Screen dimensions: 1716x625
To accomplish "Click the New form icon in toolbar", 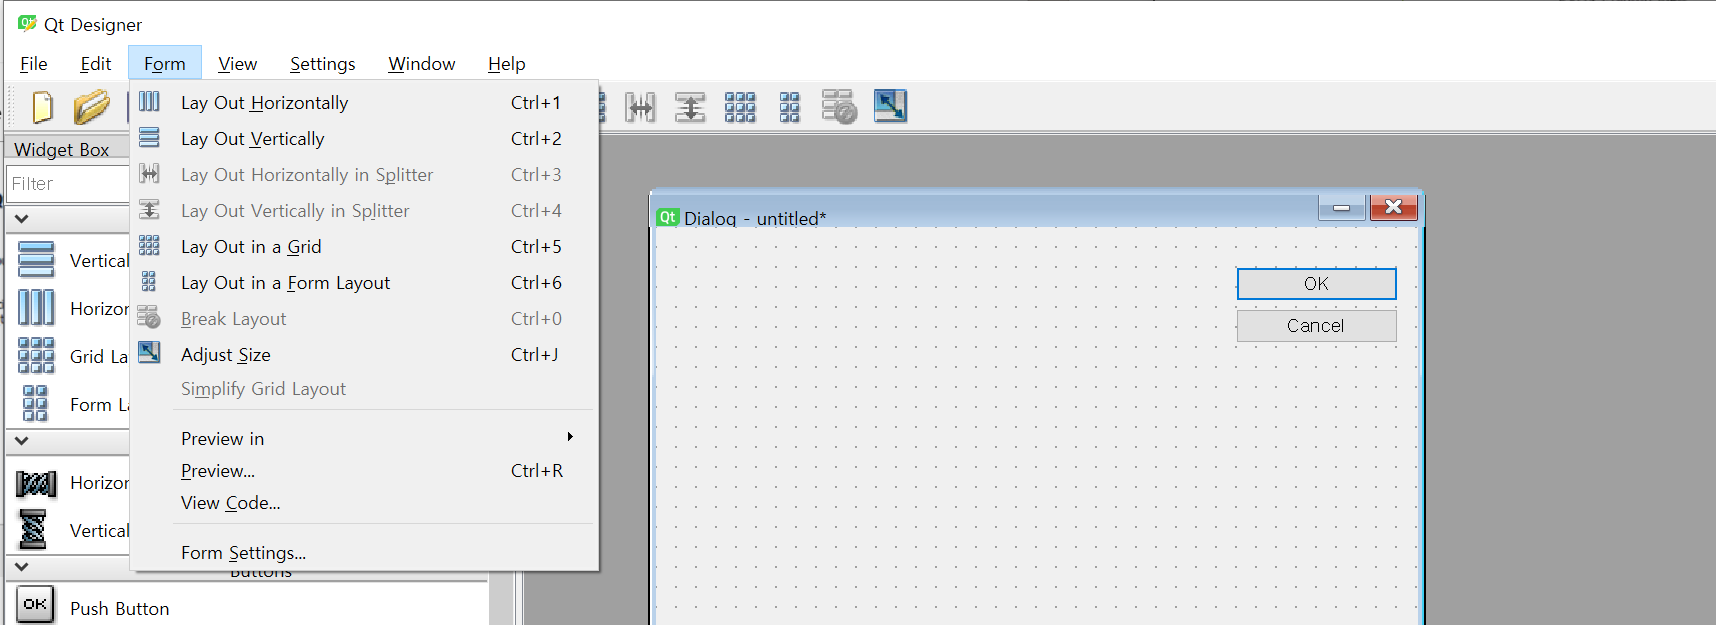I will 42,106.
